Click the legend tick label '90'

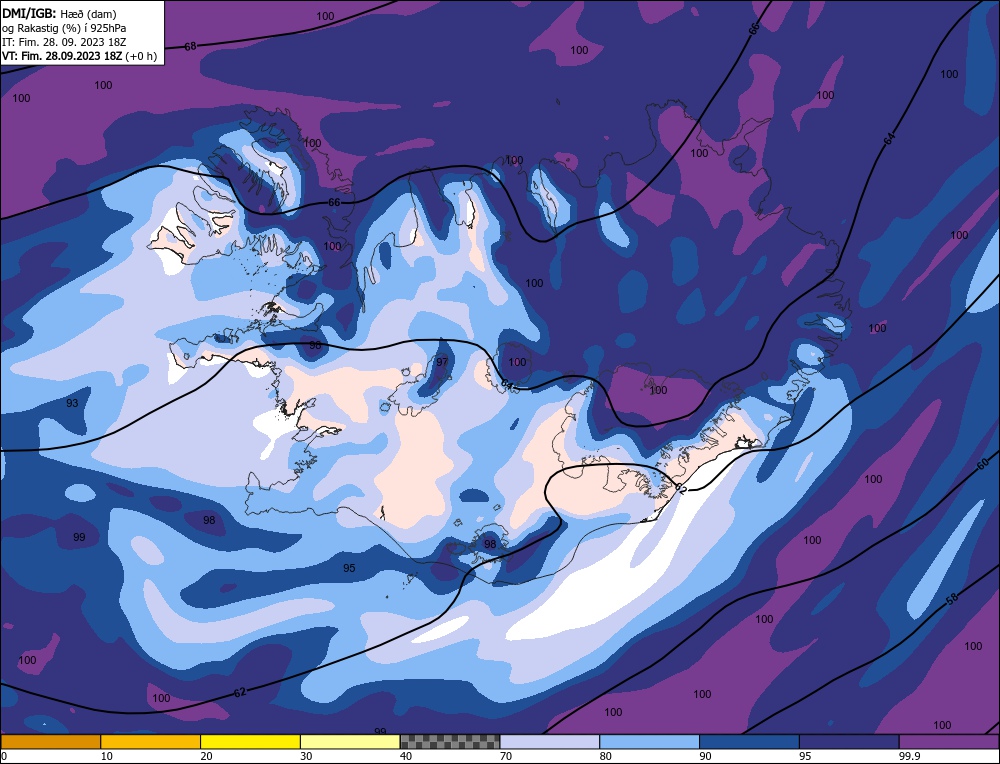coord(705,756)
